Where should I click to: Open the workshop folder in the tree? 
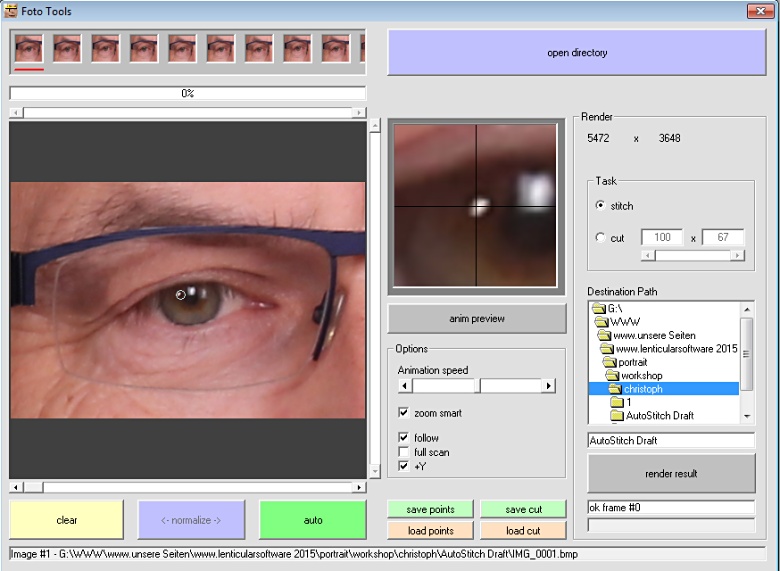[640, 375]
